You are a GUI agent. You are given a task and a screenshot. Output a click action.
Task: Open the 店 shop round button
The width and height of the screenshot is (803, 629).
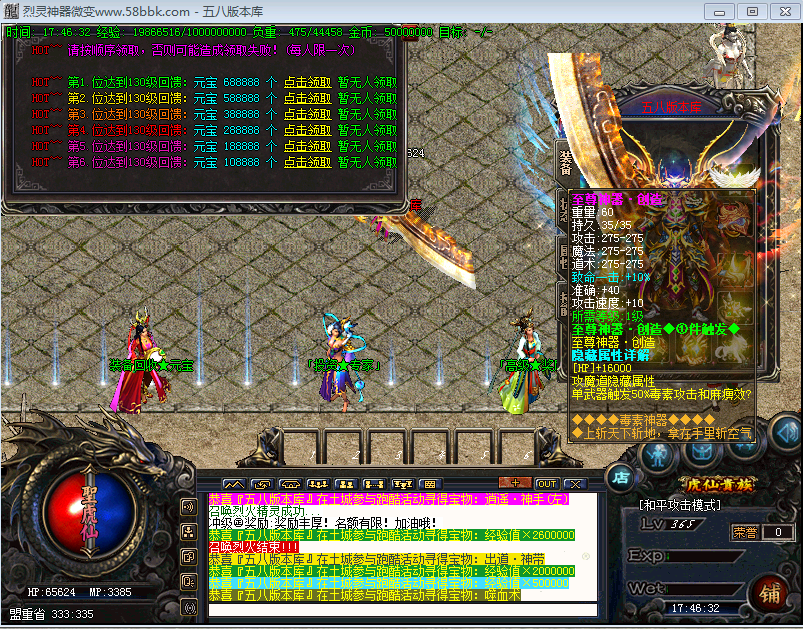coord(621,478)
